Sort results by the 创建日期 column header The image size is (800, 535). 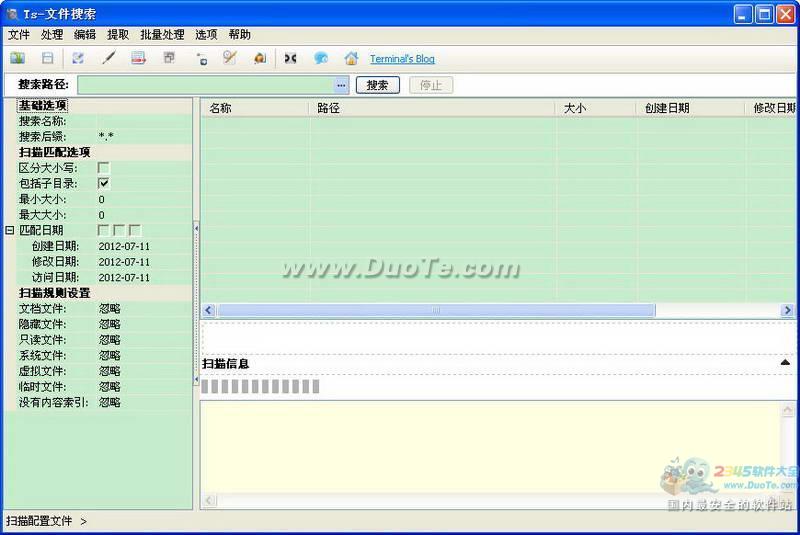[x=691, y=108]
